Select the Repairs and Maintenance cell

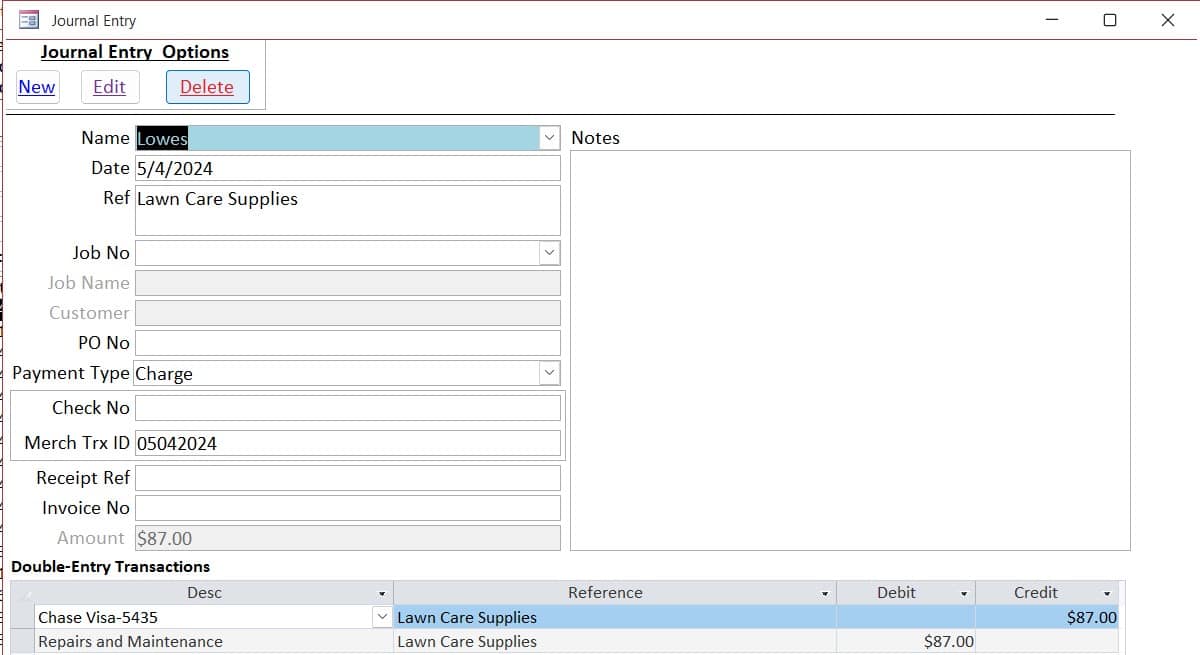[x=214, y=642]
